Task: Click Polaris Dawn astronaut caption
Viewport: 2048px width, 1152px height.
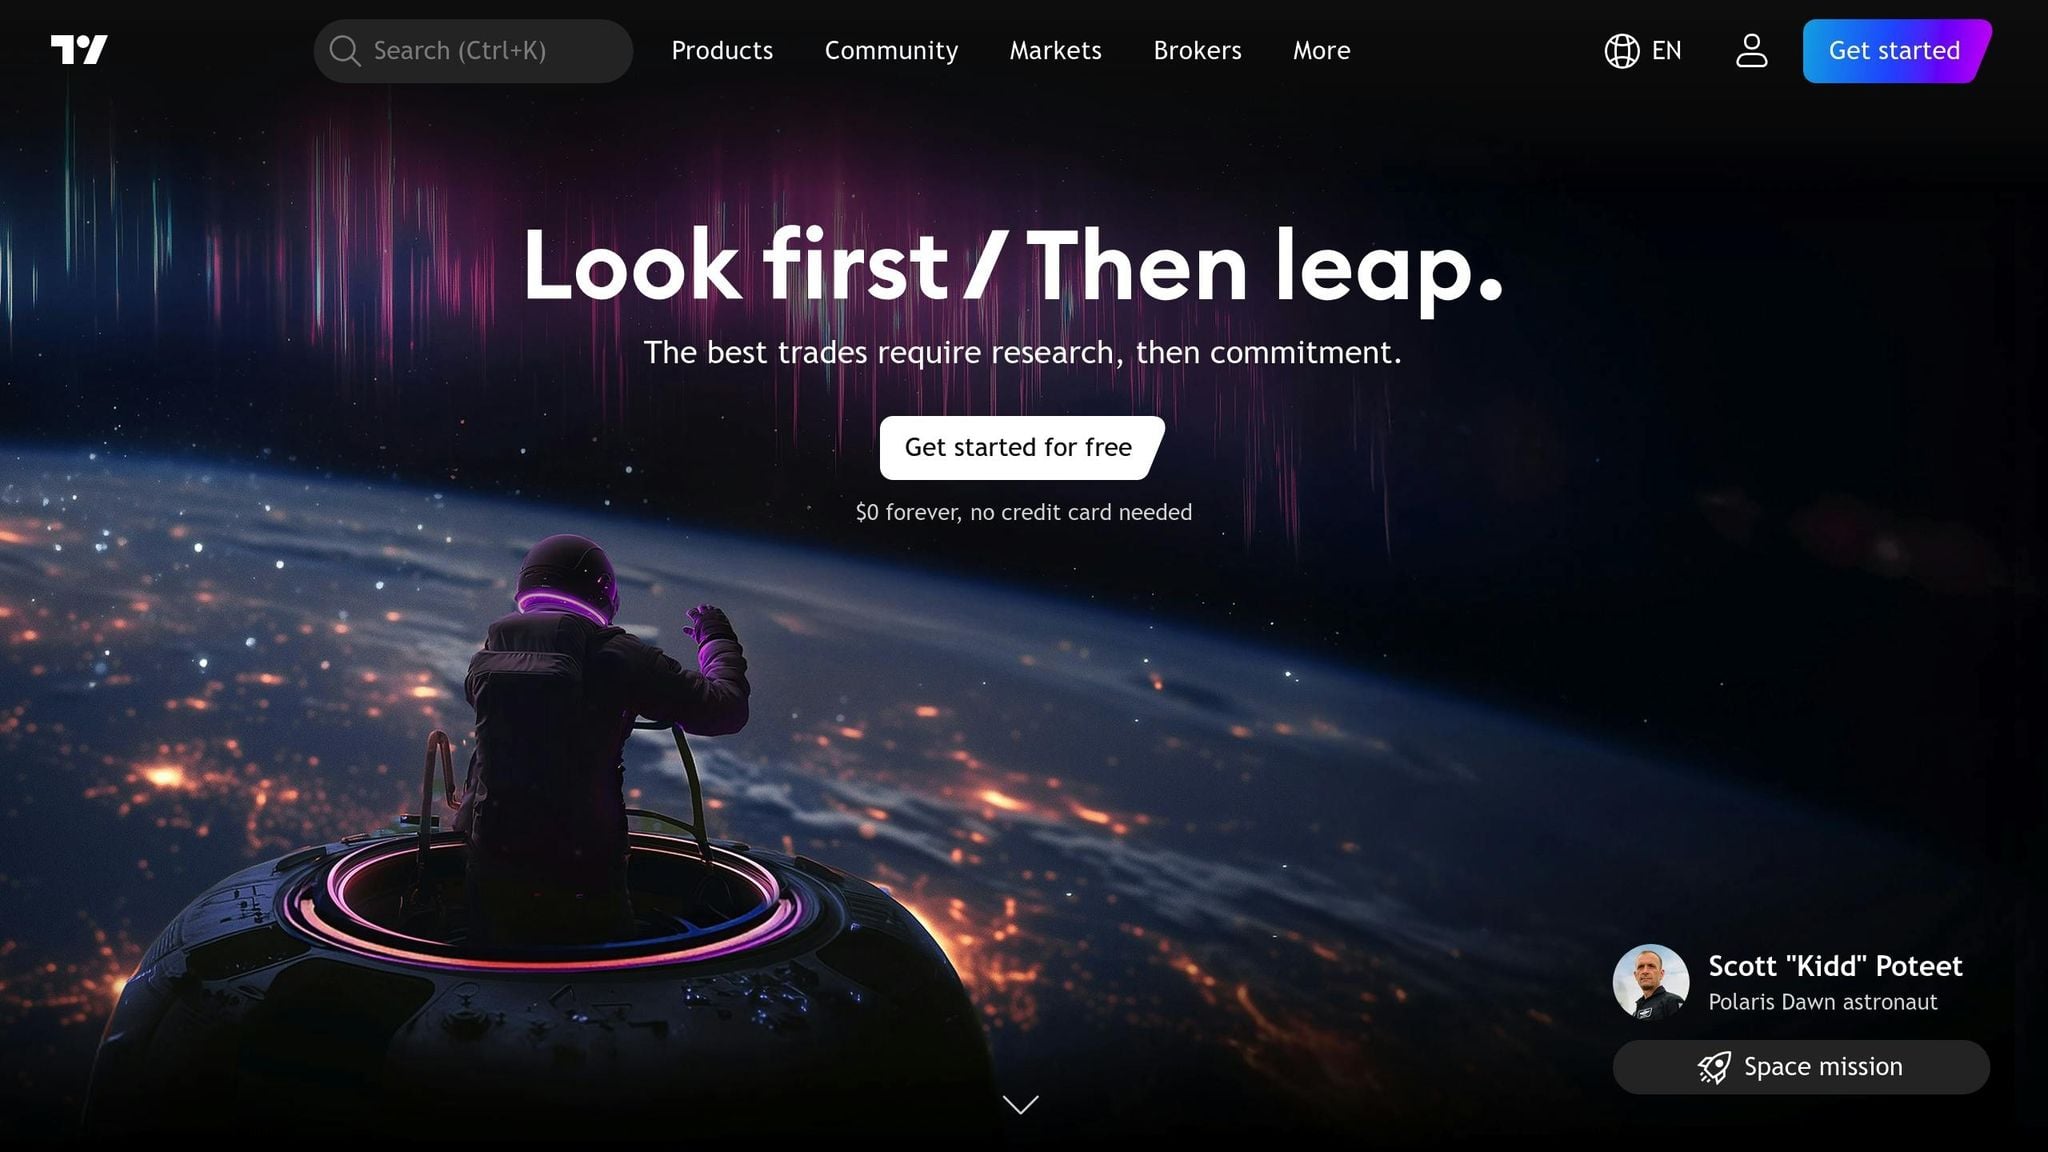Action: (1822, 1002)
